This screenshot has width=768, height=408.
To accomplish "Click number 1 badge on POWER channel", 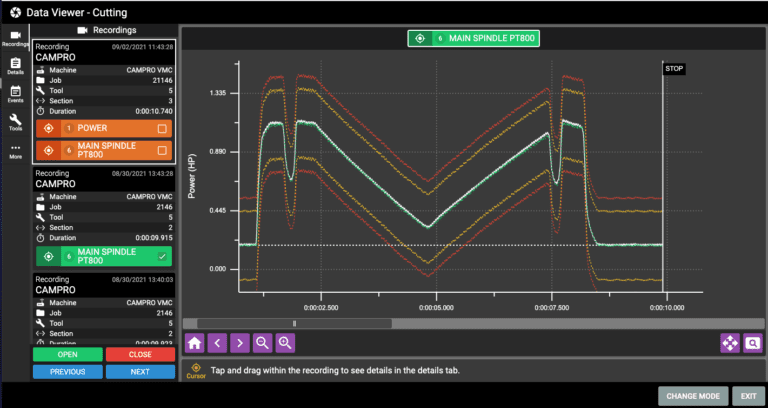I will point(69,128).
